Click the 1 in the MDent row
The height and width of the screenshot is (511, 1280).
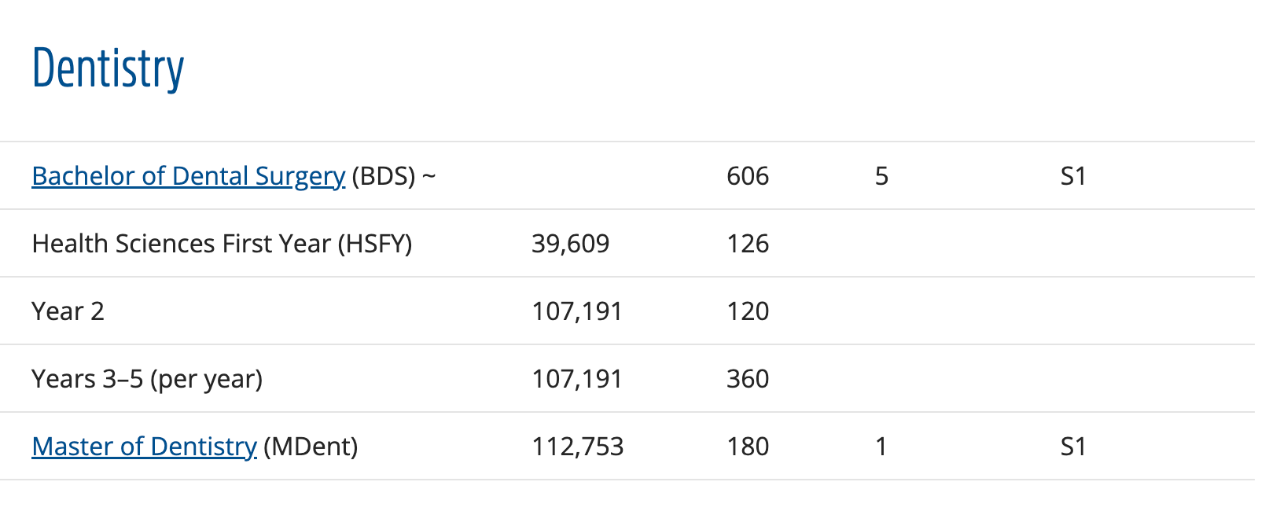881,446
